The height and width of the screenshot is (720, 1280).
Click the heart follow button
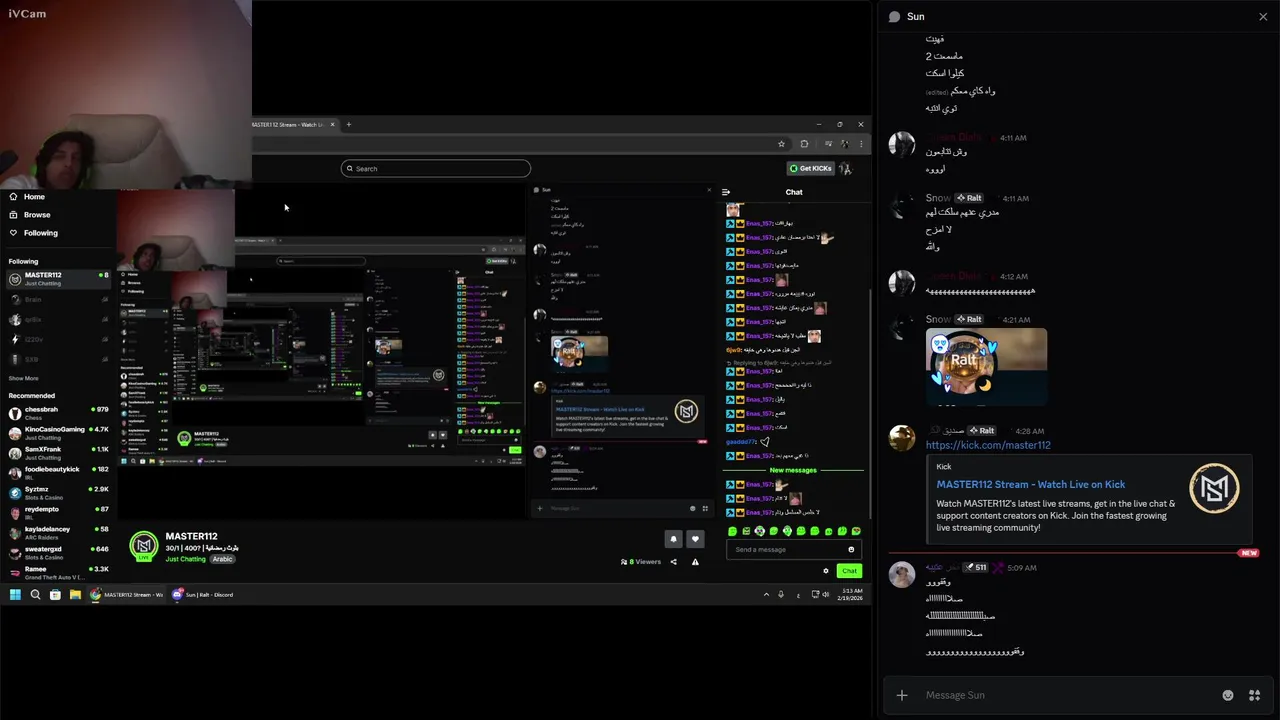[x=695, y=539]
